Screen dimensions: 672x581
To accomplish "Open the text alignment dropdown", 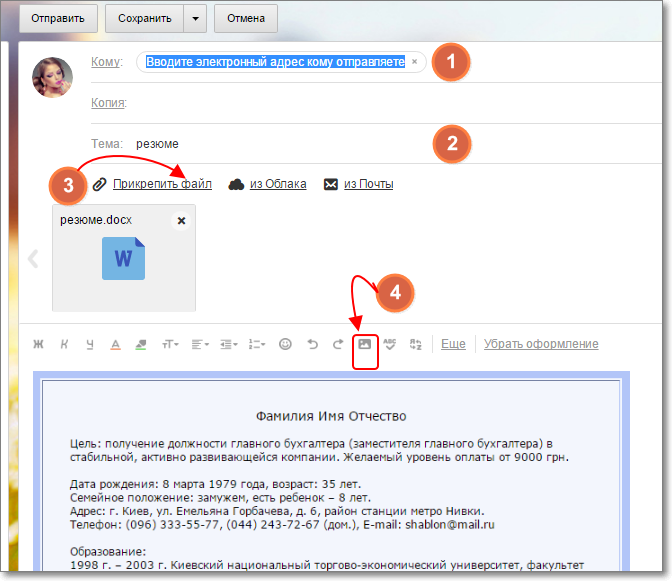I will (200, 344).
